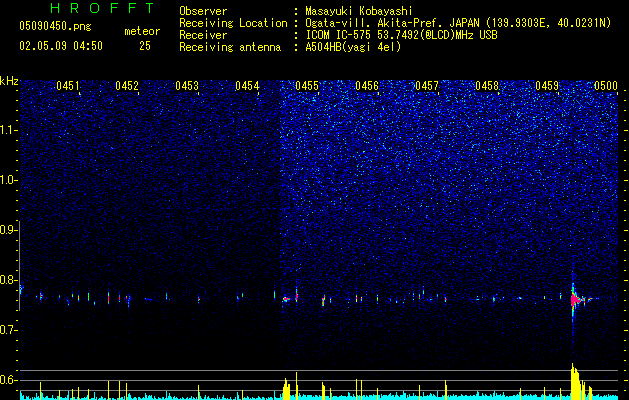Click the 0.9 kHz axis label
This screenshot has height=400, width=629.
9,230
